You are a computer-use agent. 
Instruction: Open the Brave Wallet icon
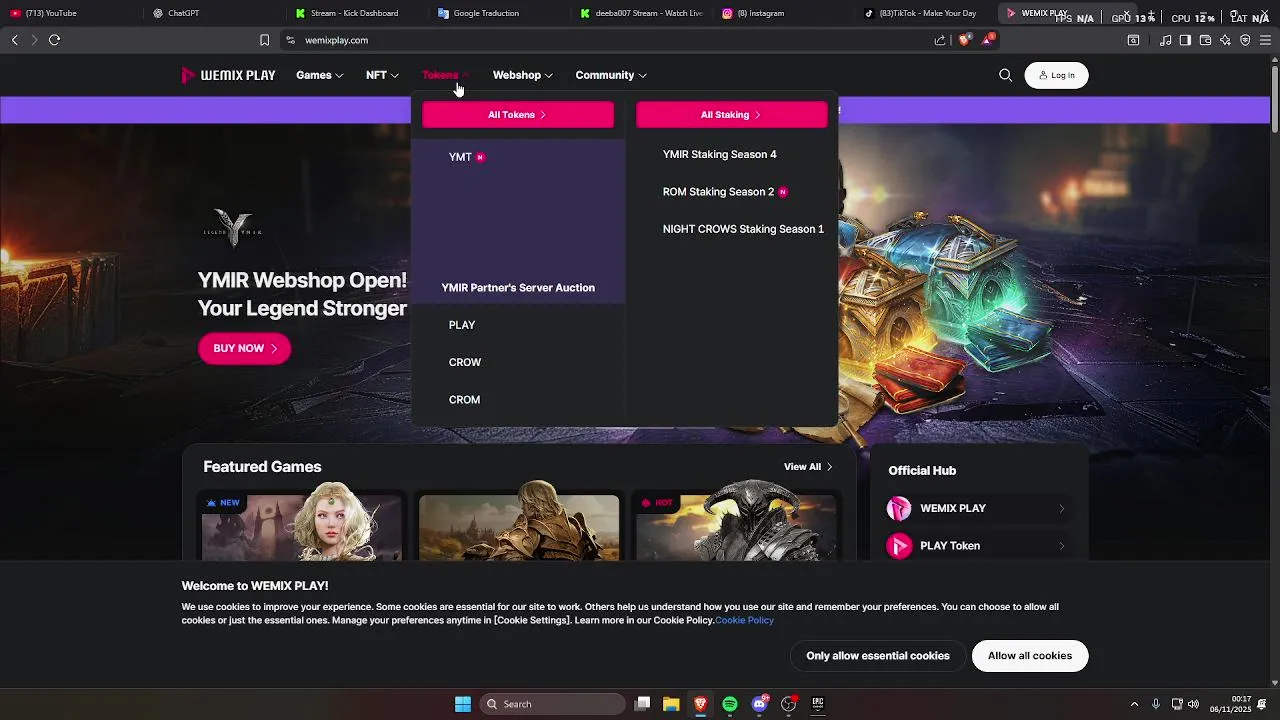[1205, 40]
